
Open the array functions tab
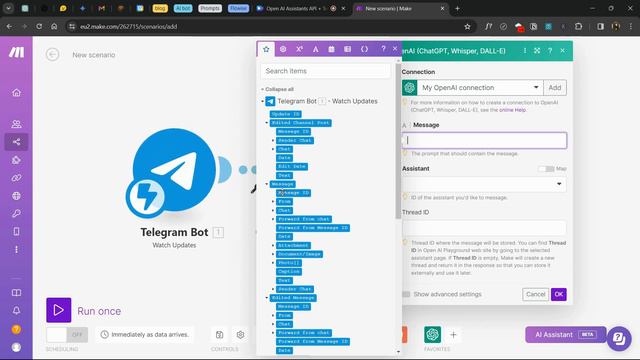click(x=347, y=49)
